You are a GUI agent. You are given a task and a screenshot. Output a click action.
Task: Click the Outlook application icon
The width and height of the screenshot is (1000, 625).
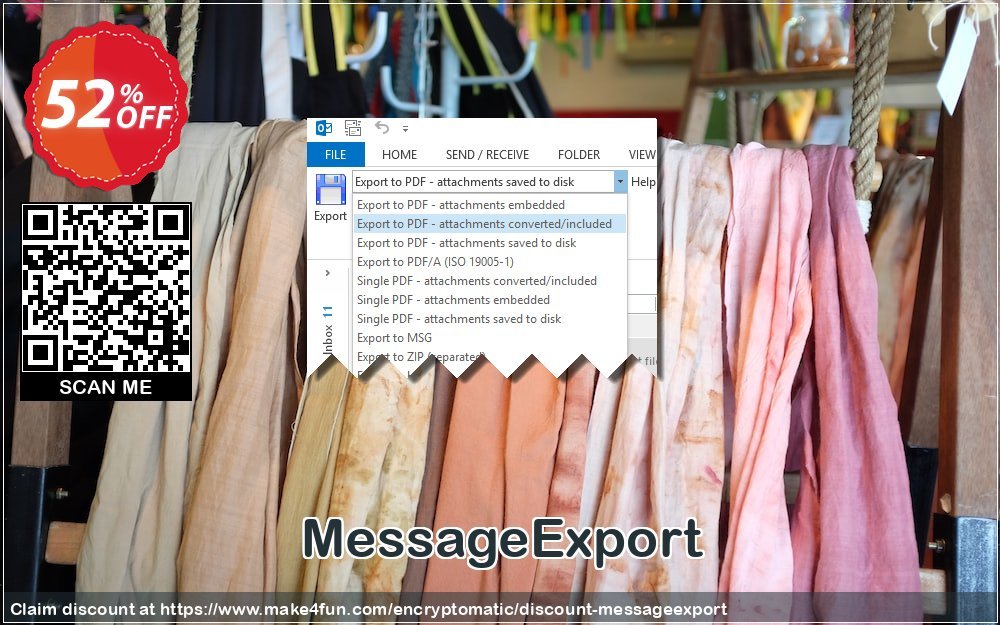pyautogui.click(x=324, y=128)
